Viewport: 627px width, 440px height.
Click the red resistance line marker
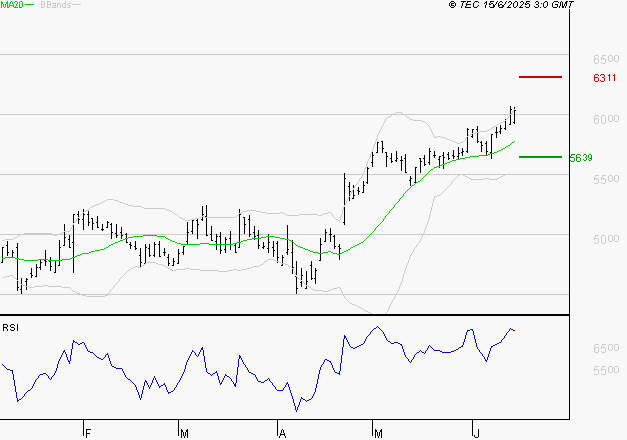541,77
